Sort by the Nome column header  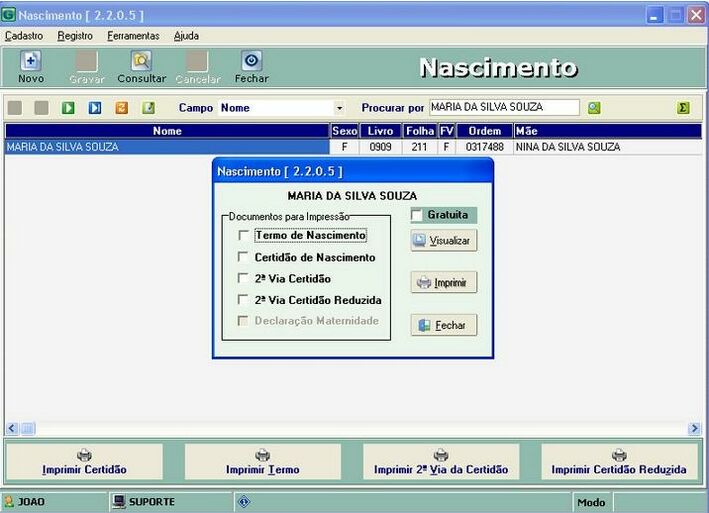pos(167,131)
